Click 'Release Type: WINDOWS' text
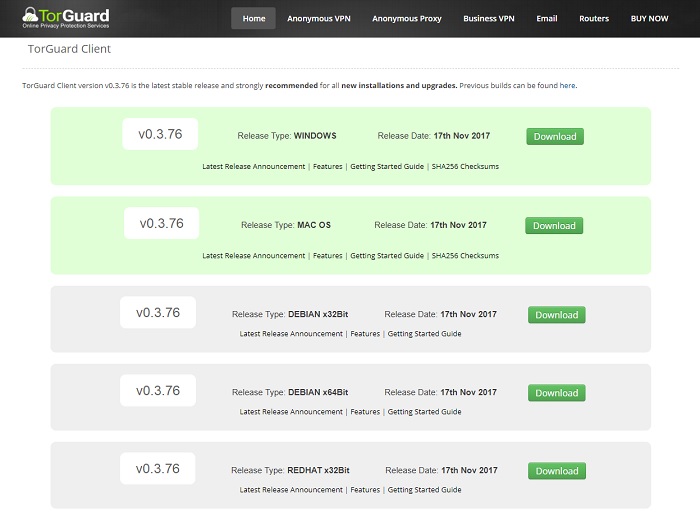700x517 pixels. coord(287,136)
